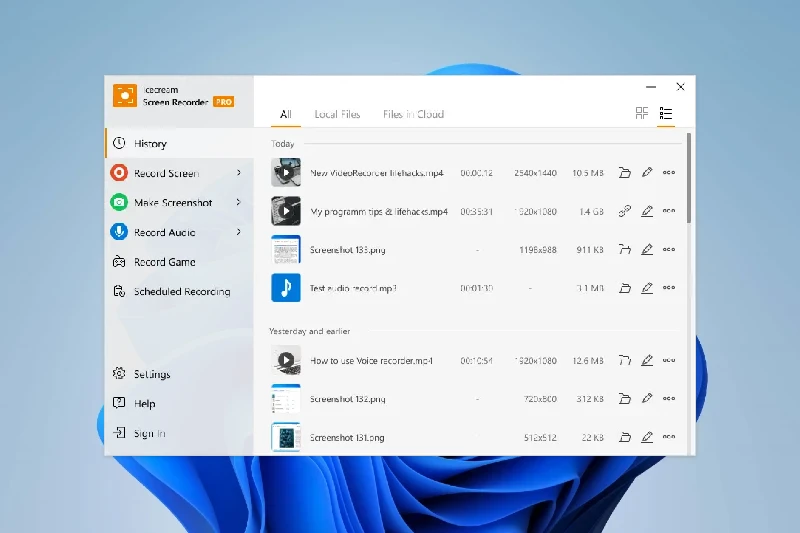Image resolution: width=800 pixels, height=533 pixels.
Task: Click the Icecream Screen Recorder logo
Action: [125, 96]
